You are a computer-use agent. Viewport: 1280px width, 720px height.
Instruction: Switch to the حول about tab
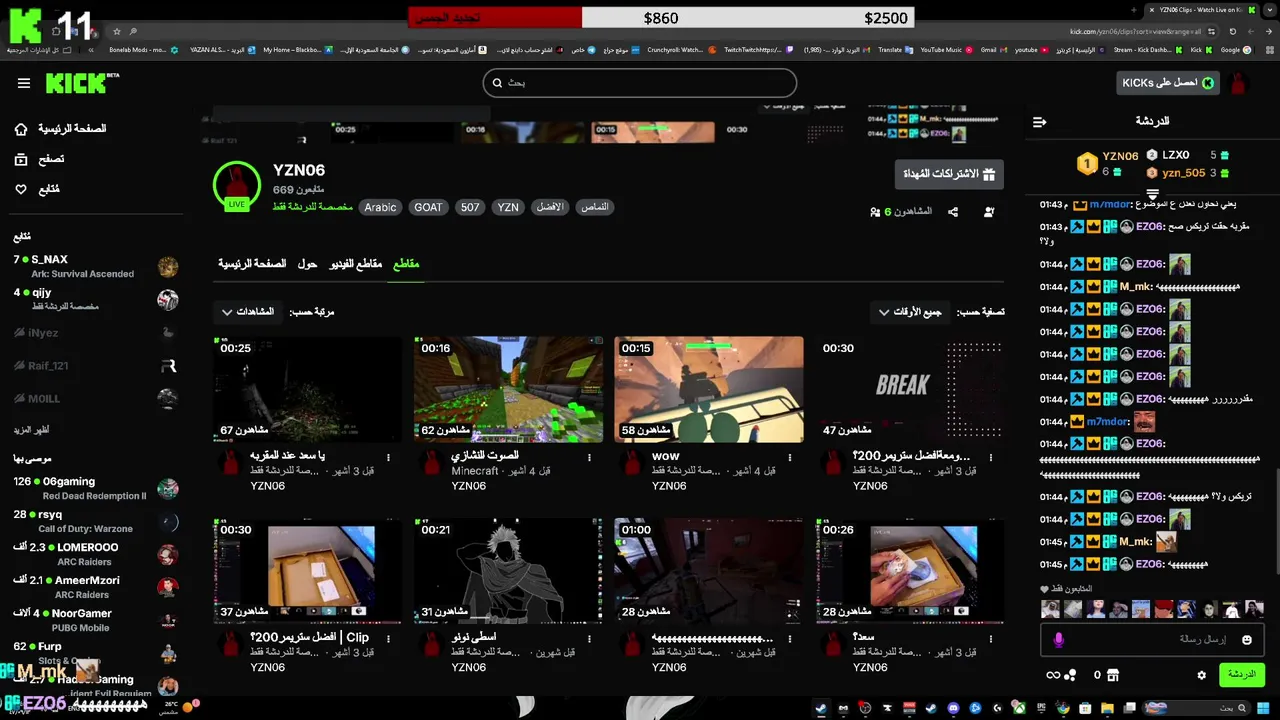coord(307,264)
